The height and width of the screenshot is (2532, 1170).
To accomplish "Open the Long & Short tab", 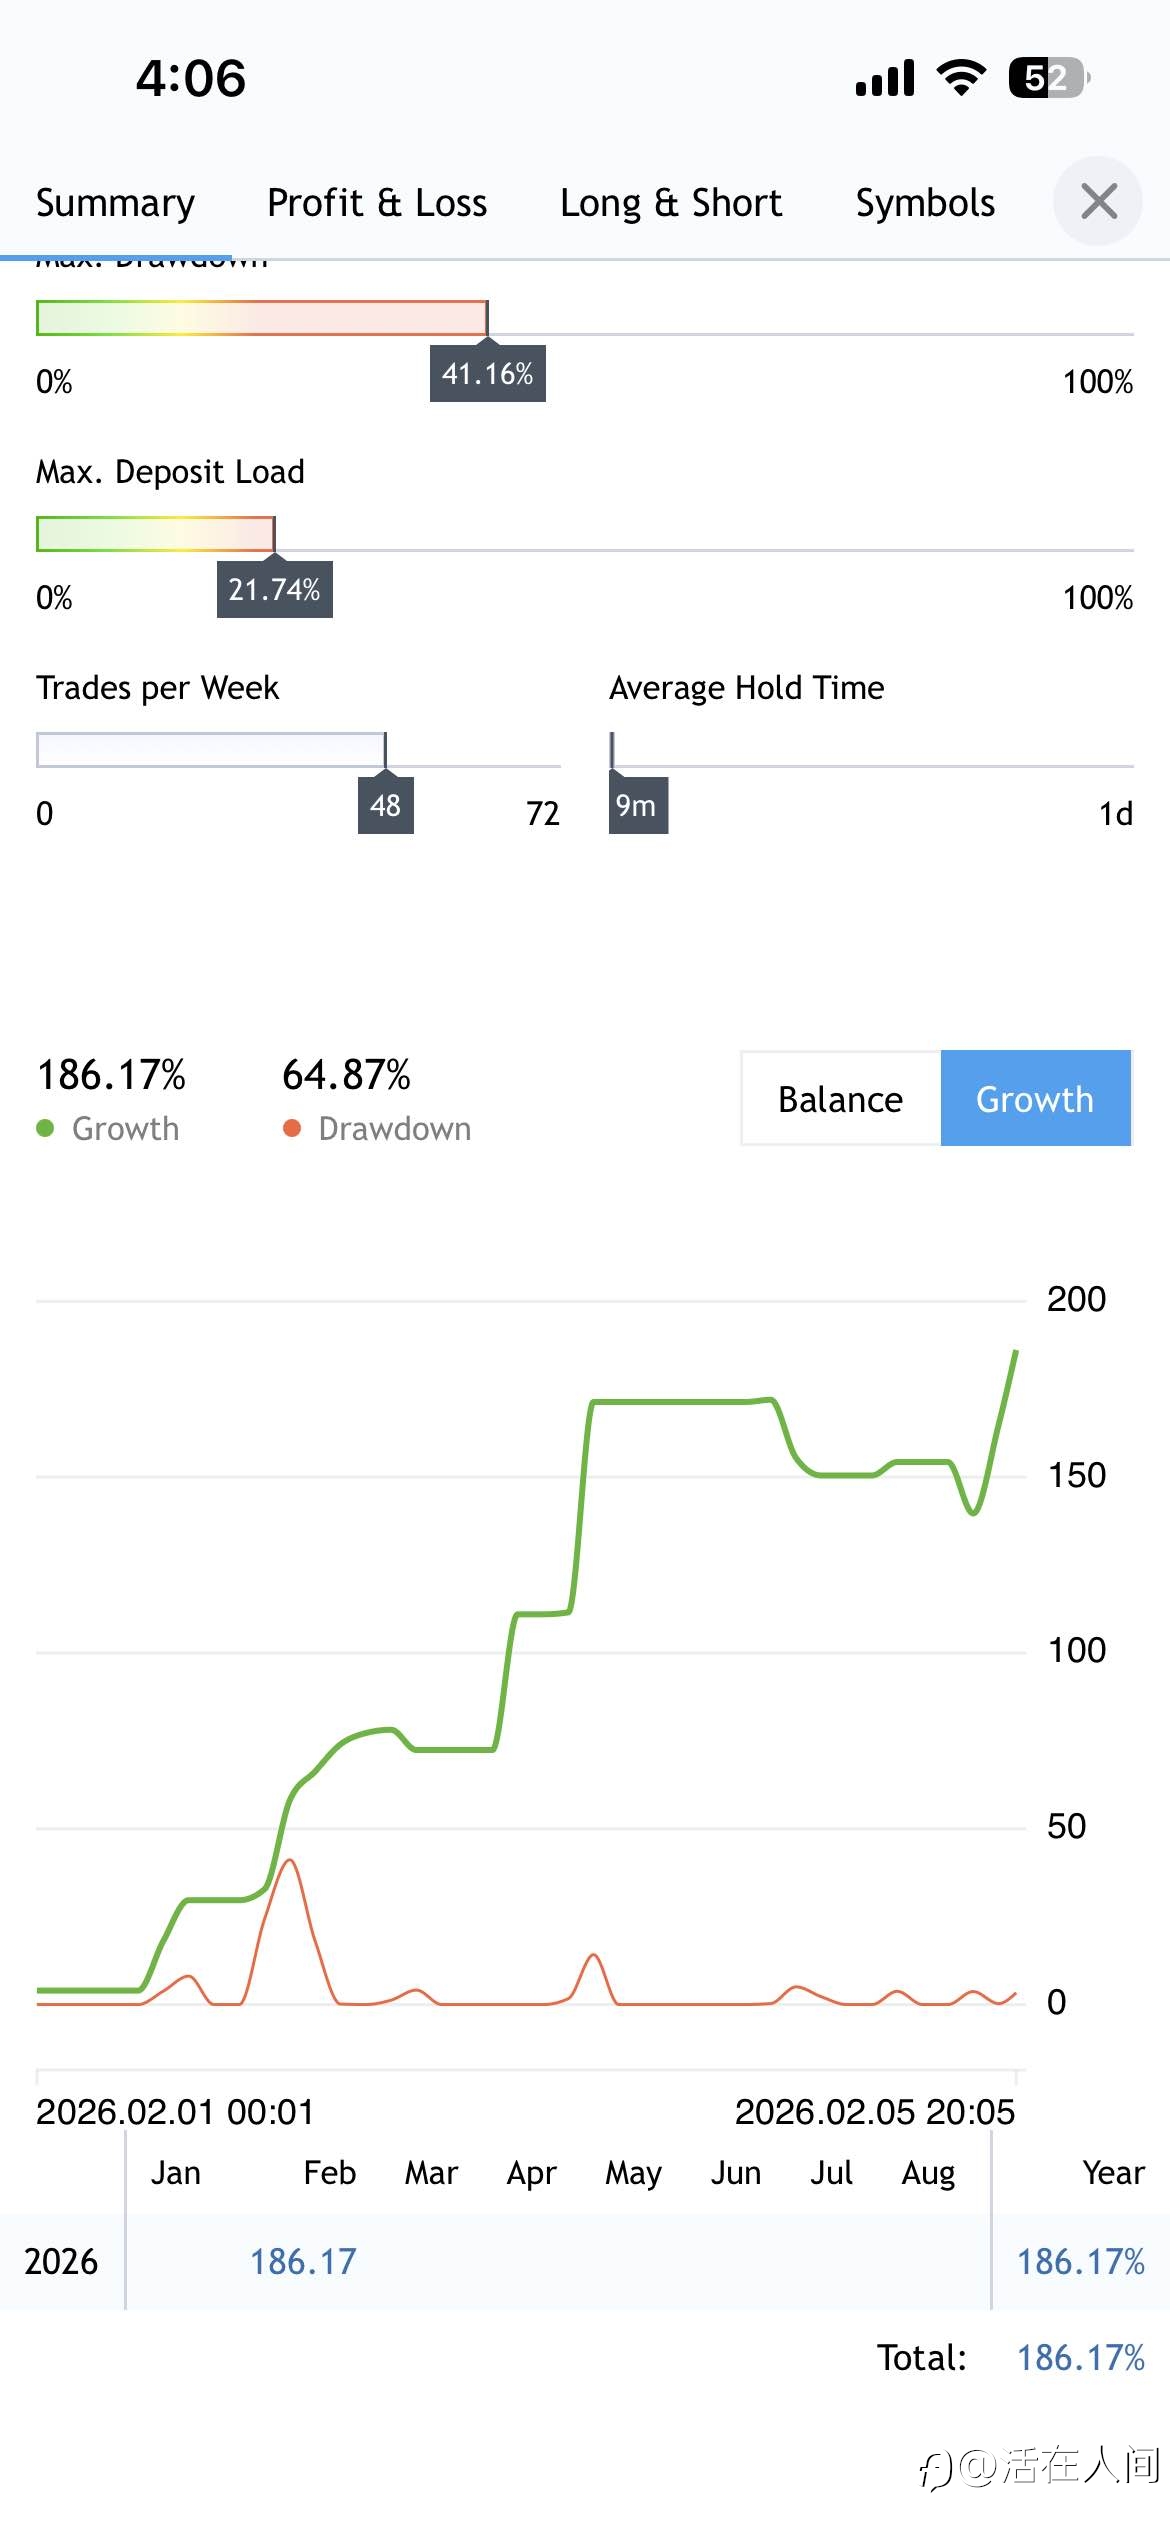I will click(x=670, y=203).
